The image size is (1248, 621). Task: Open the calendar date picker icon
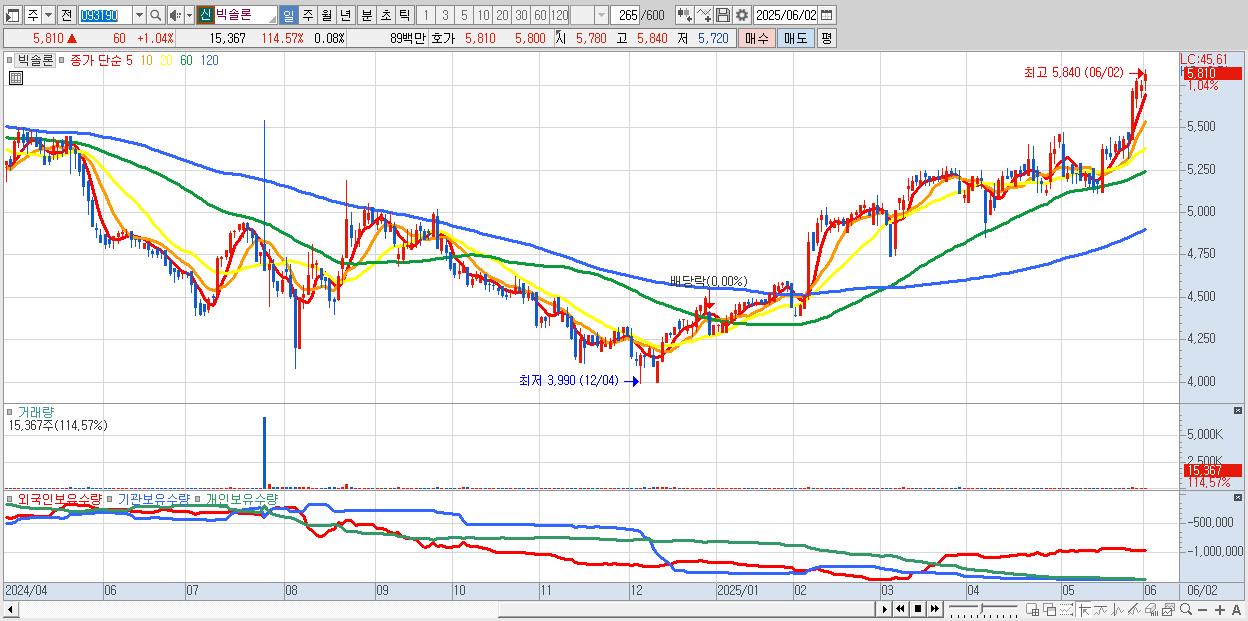pyautogui.click(x=827, y=15)
